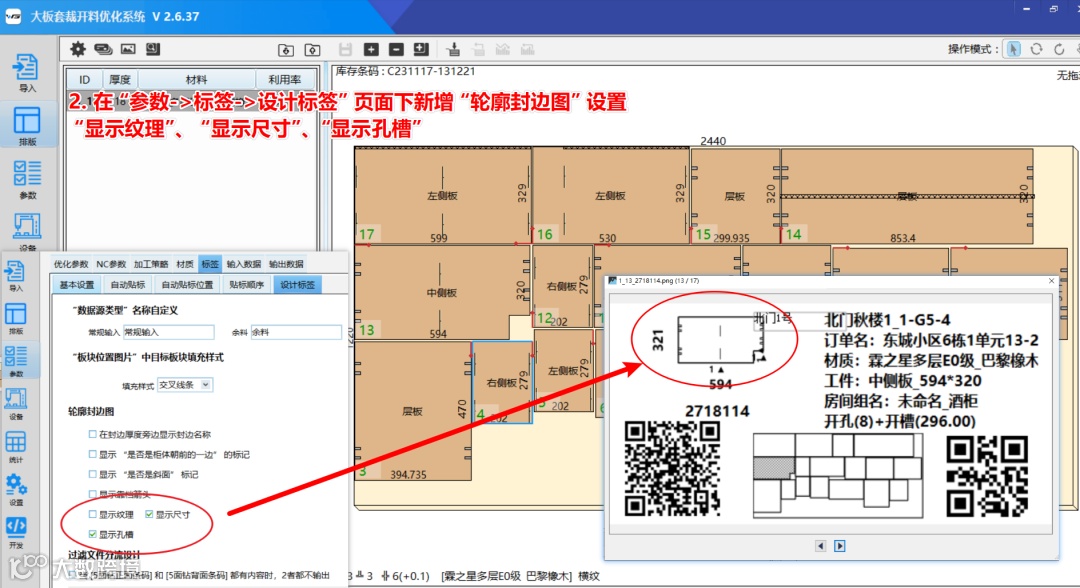Click the board position thumbnail on label

point(838,475)
